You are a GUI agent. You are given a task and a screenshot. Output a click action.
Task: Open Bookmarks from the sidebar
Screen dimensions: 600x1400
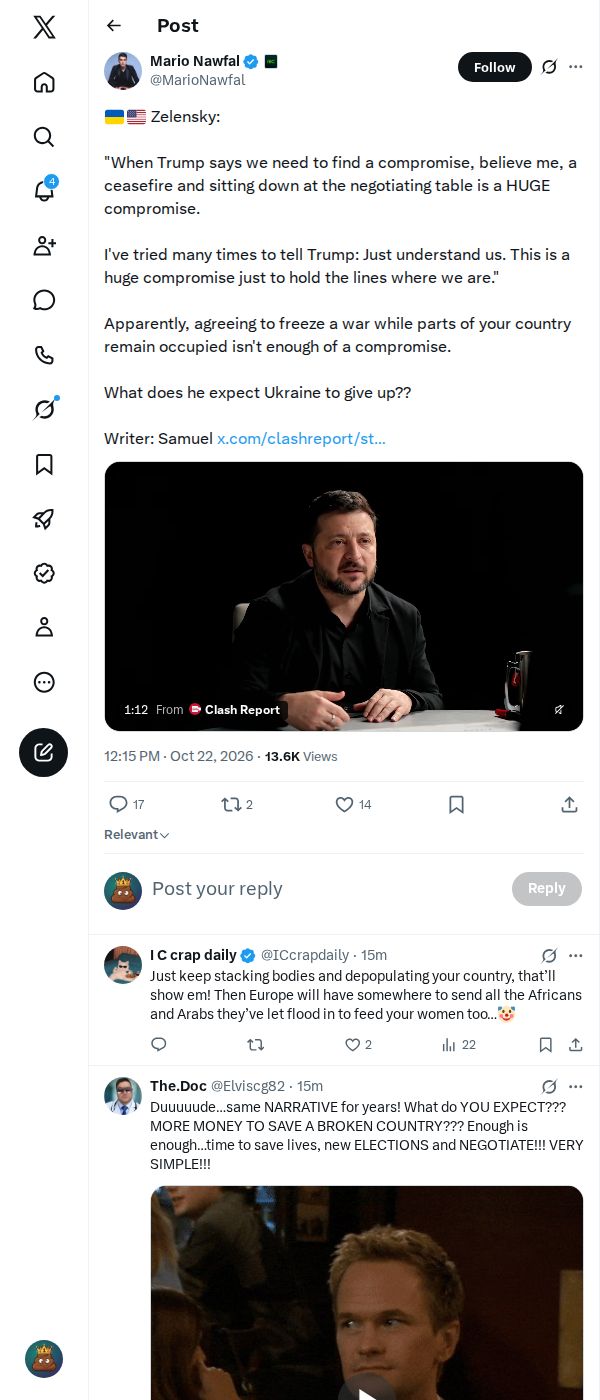tap(44, 464)
